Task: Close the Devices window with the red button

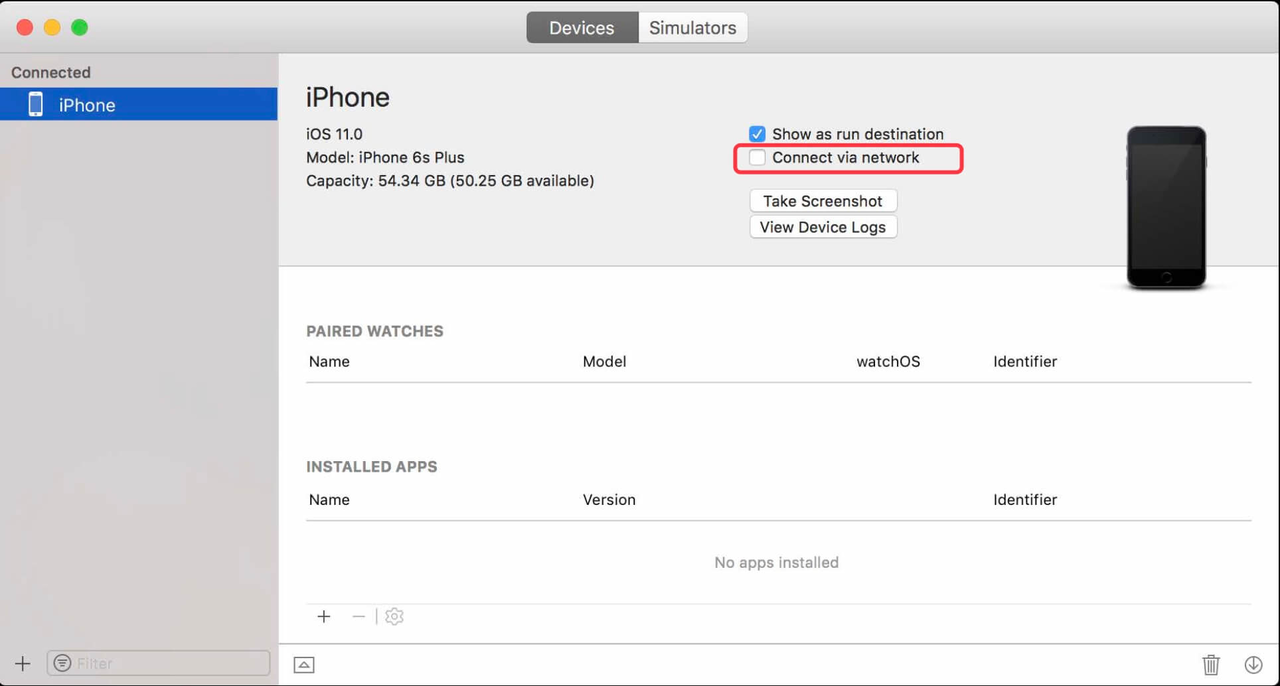Action: pos(25,28)
